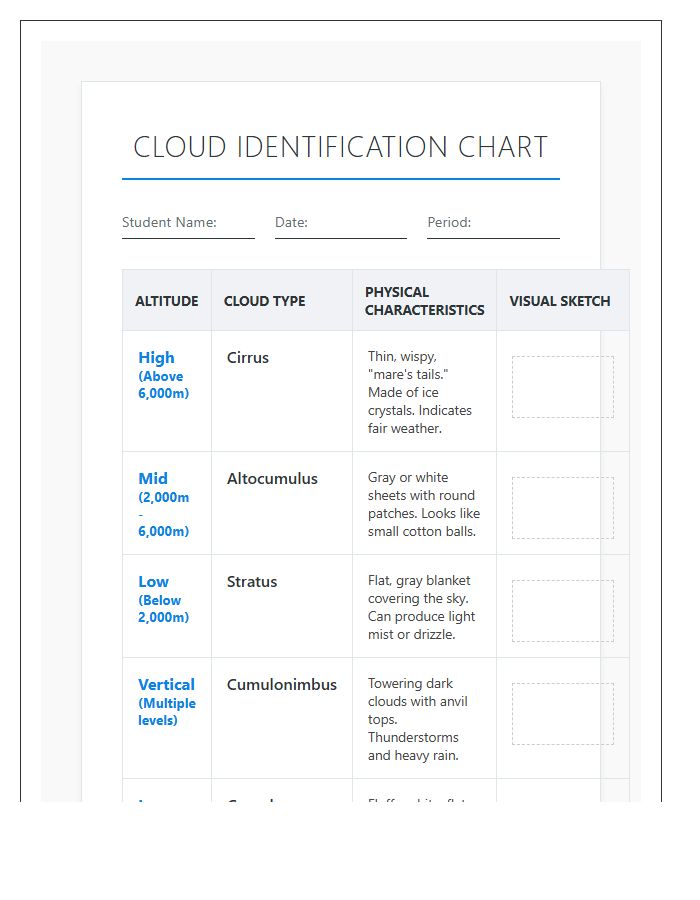Select the Cloud Identification Chart title
This screenshot has height=900, width=700.
pyautogui.click(x=341, y=147)
